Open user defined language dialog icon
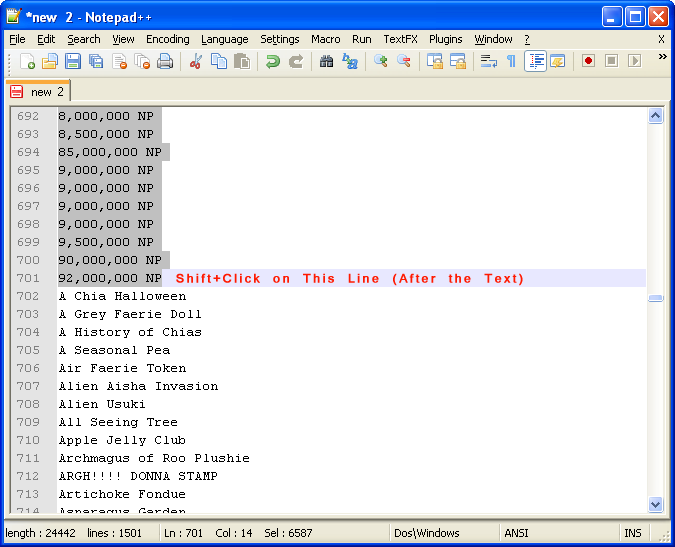Viewport: 675px width, 547px height. pos(558,61)
